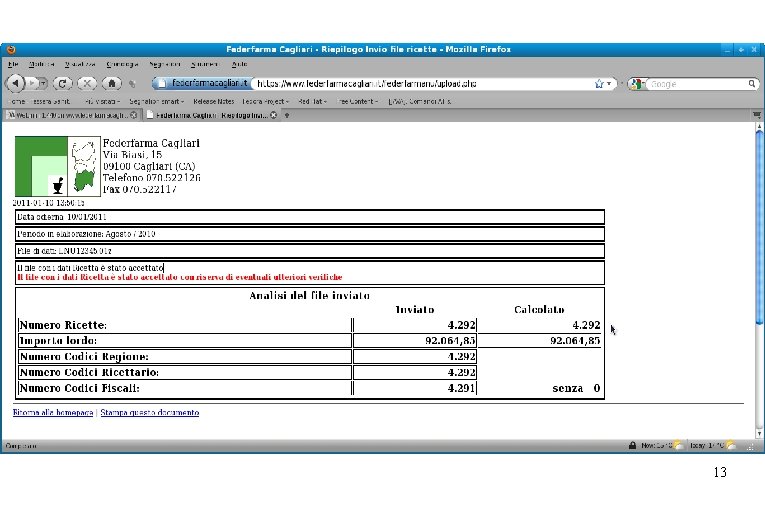Open the URL history dropdown arrow beside the star

pos(609,84)
